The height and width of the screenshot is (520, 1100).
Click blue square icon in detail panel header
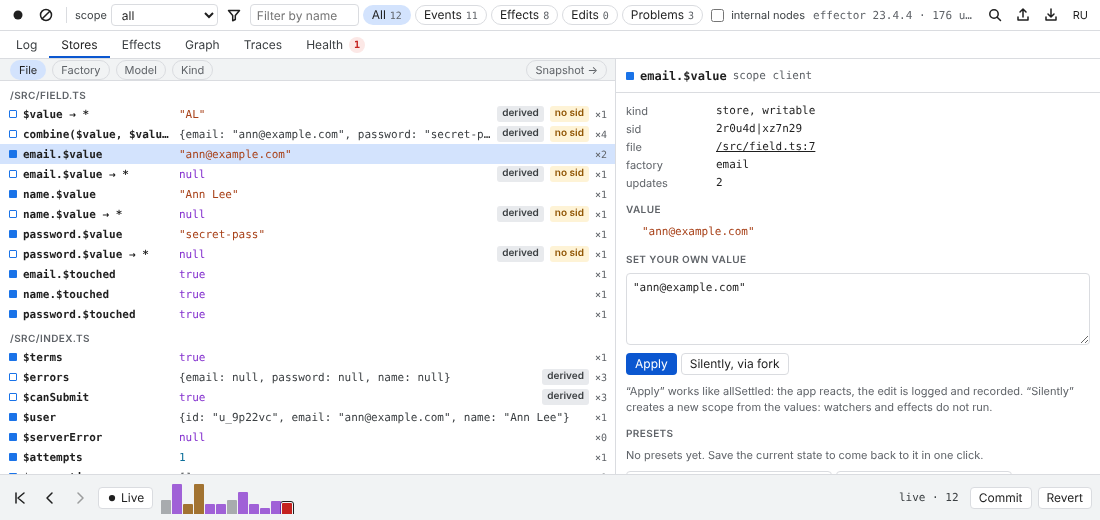[630, 76]
